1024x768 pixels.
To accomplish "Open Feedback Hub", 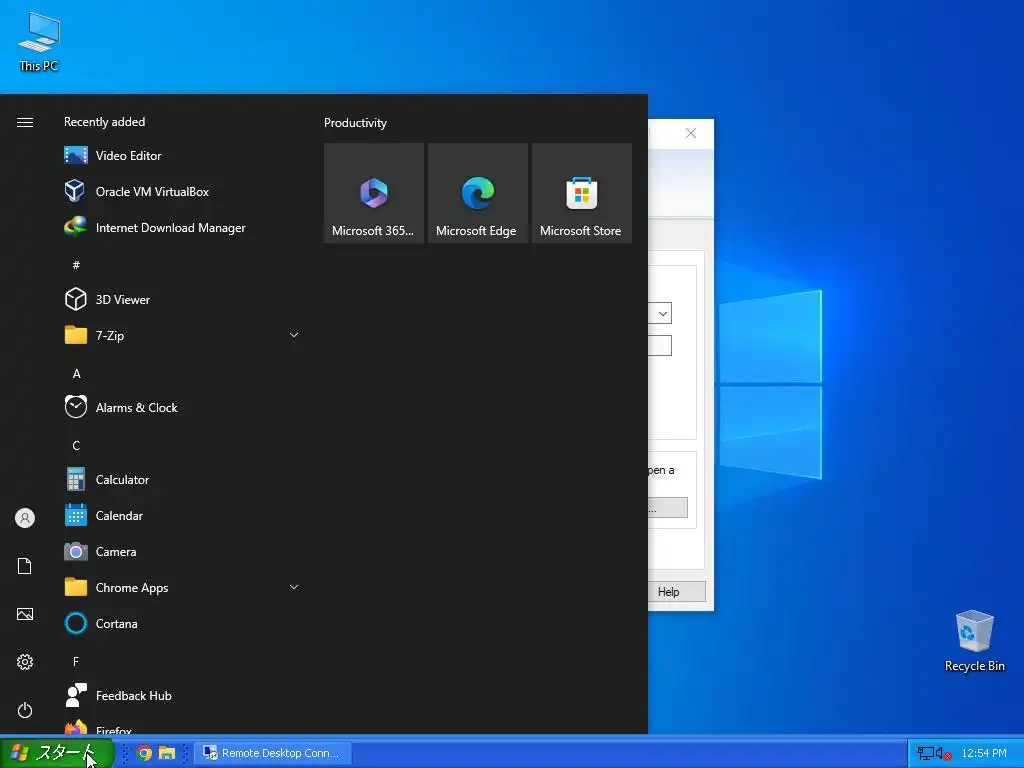I will tap(182, 696).
